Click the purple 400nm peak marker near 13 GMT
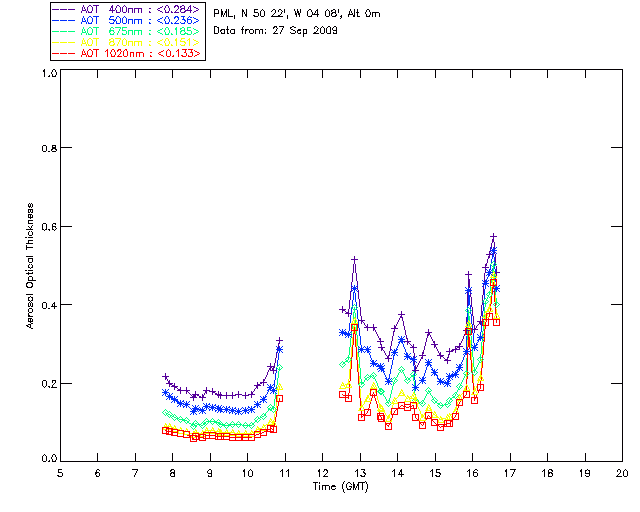This screenshot has width=640, height=512. (354, 259)
